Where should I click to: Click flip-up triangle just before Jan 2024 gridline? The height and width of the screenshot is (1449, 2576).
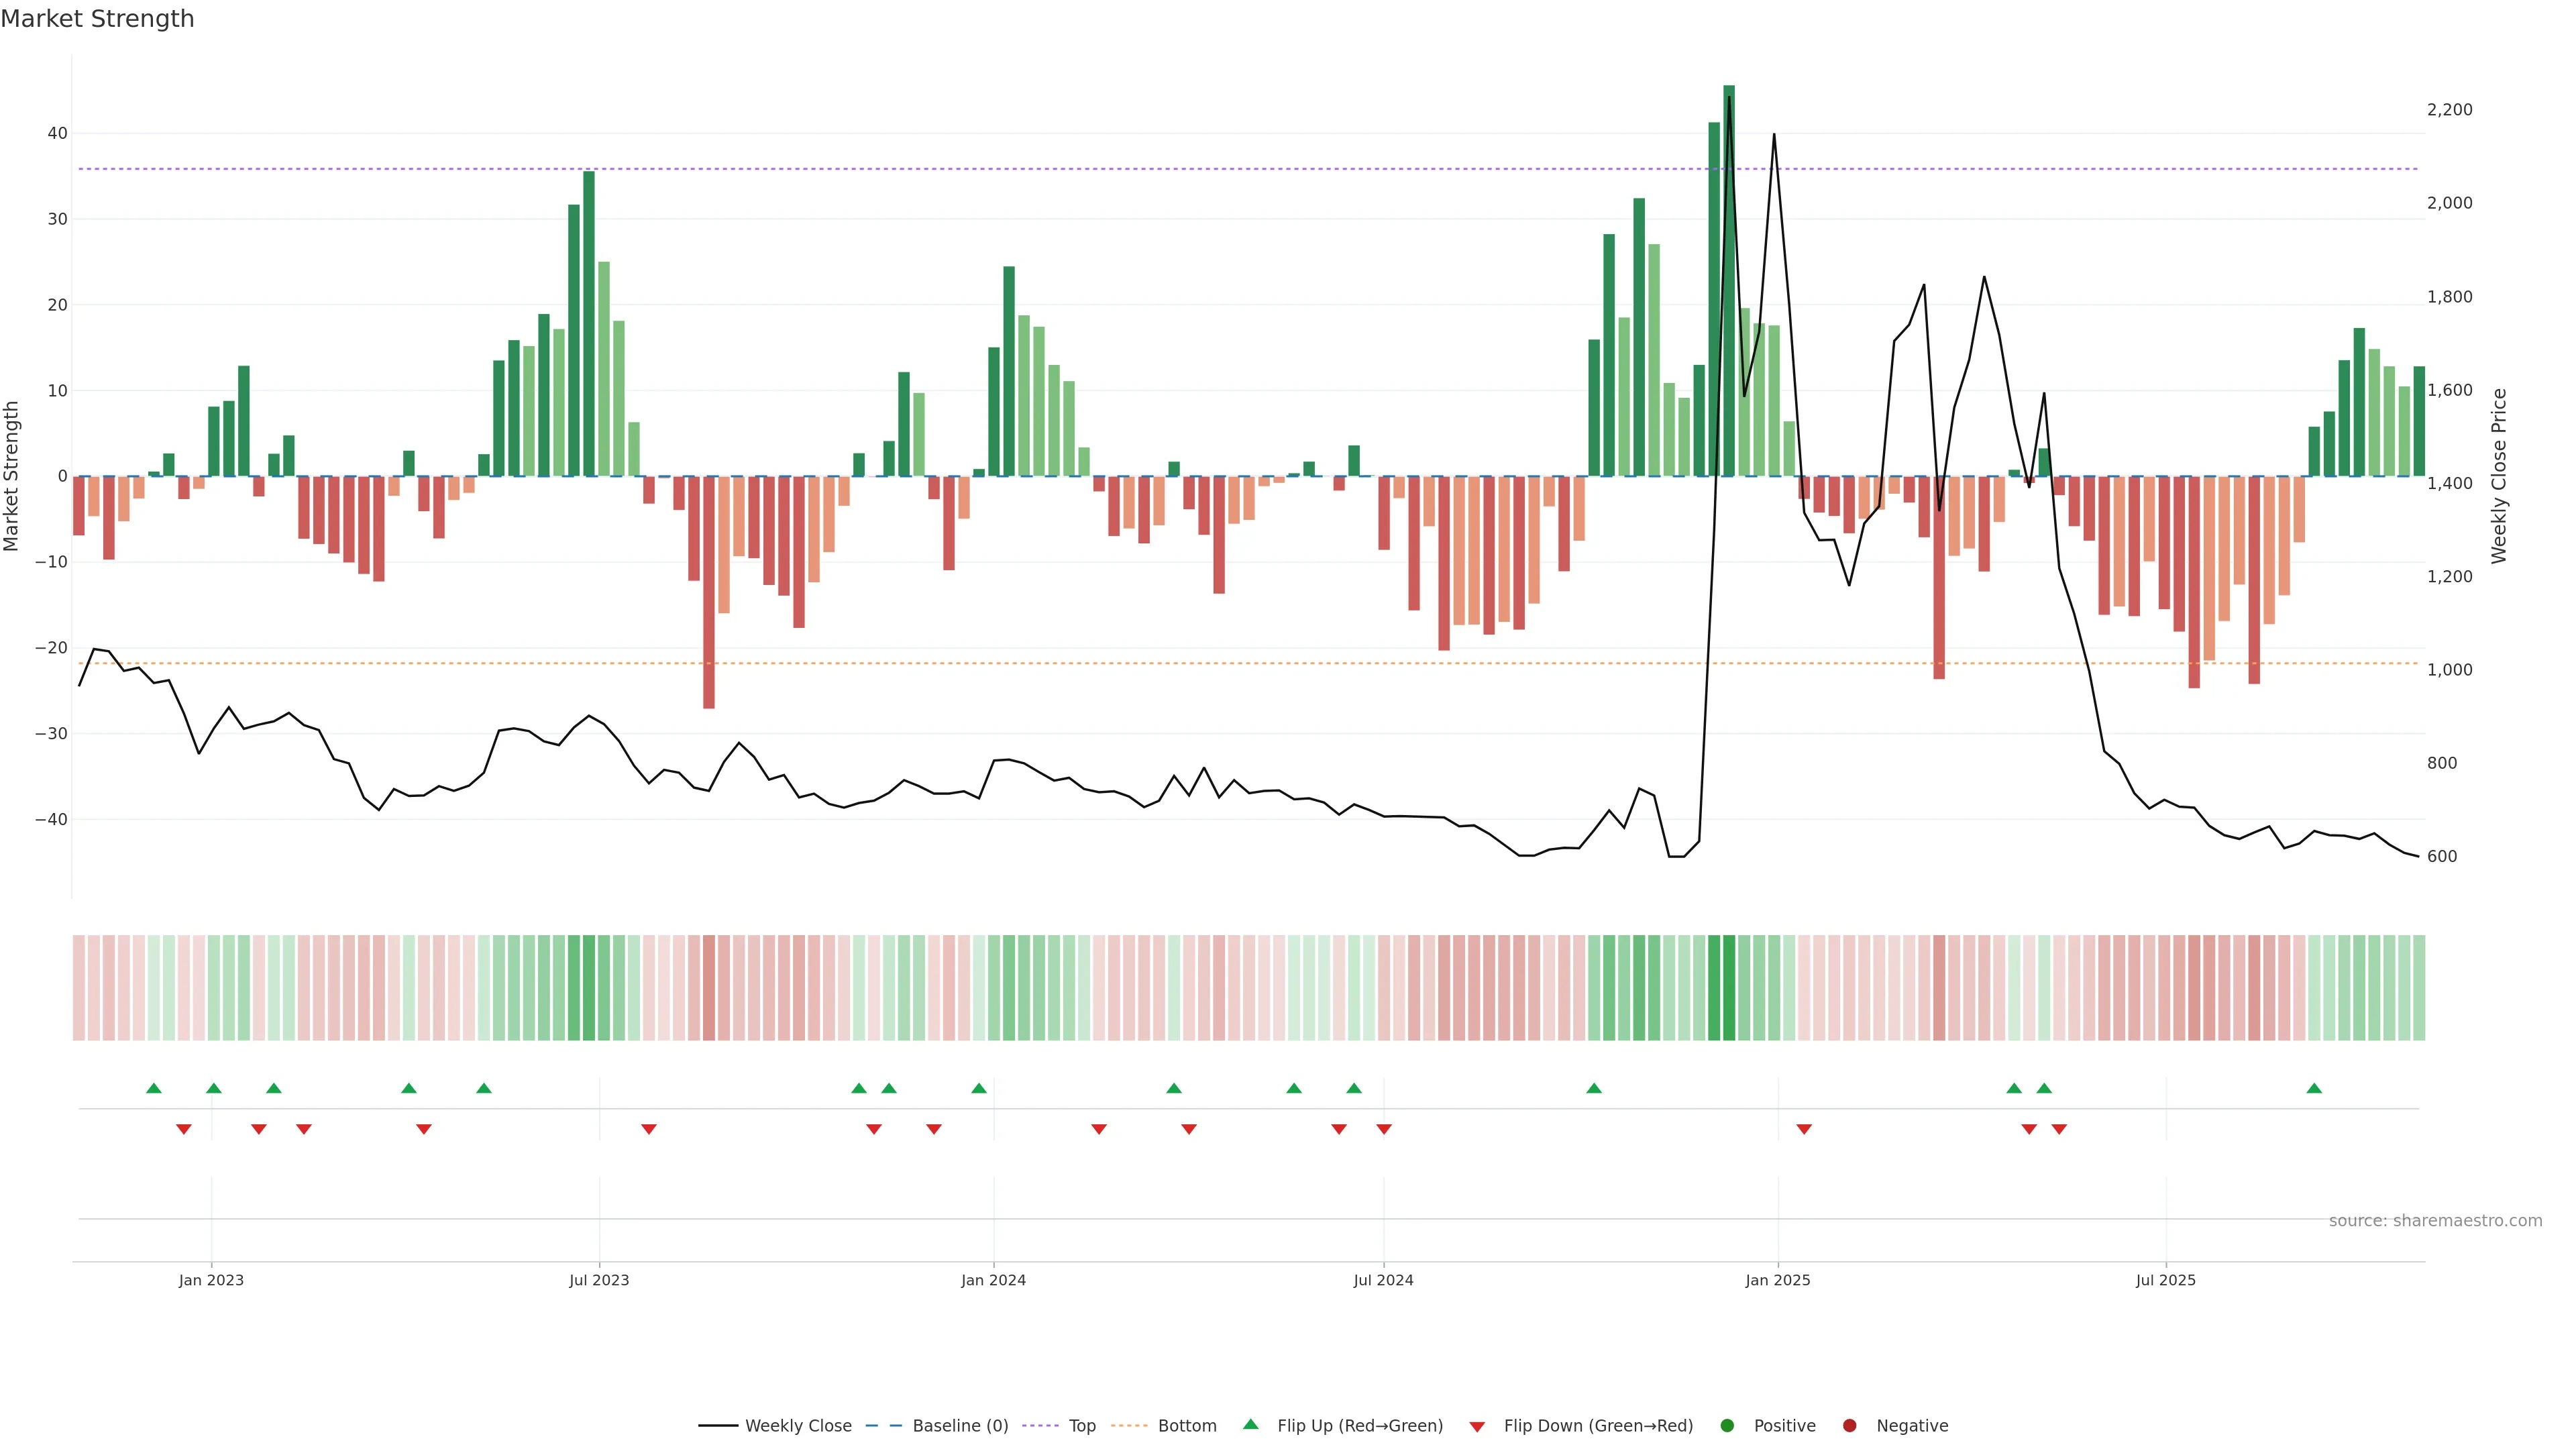(979, 1088)
